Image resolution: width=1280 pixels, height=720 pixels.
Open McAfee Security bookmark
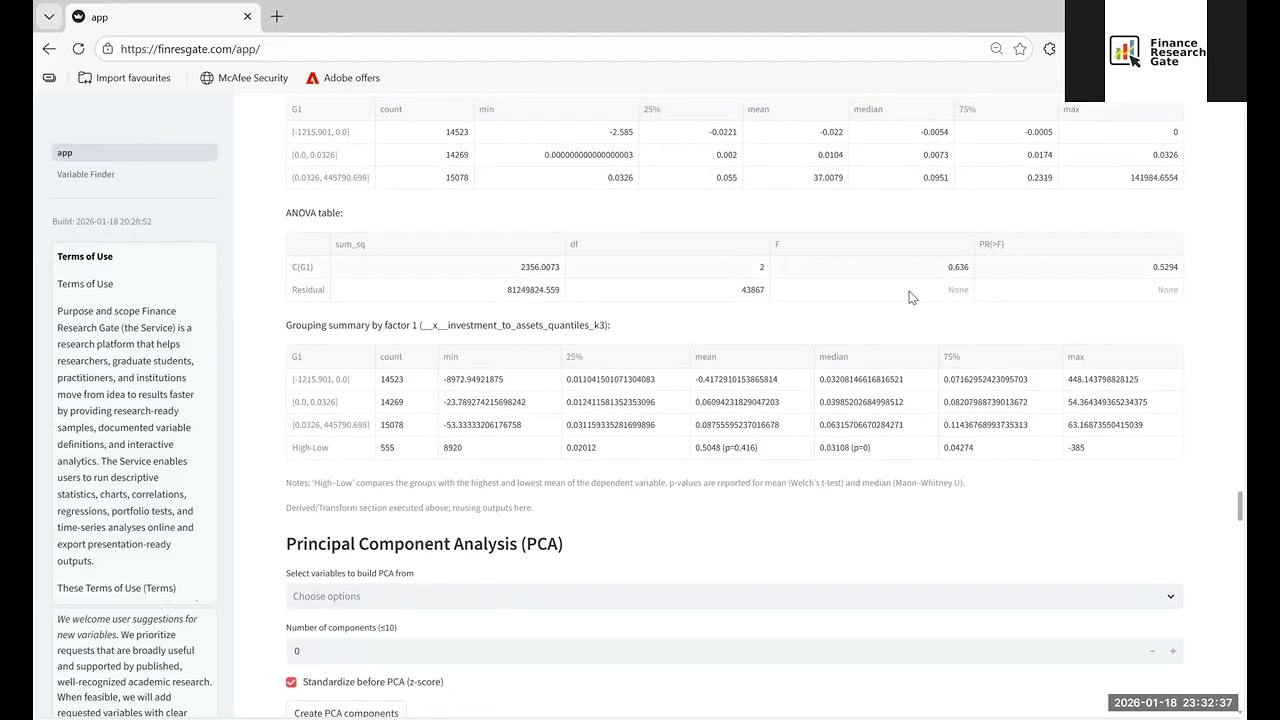[x=244, y=78]
